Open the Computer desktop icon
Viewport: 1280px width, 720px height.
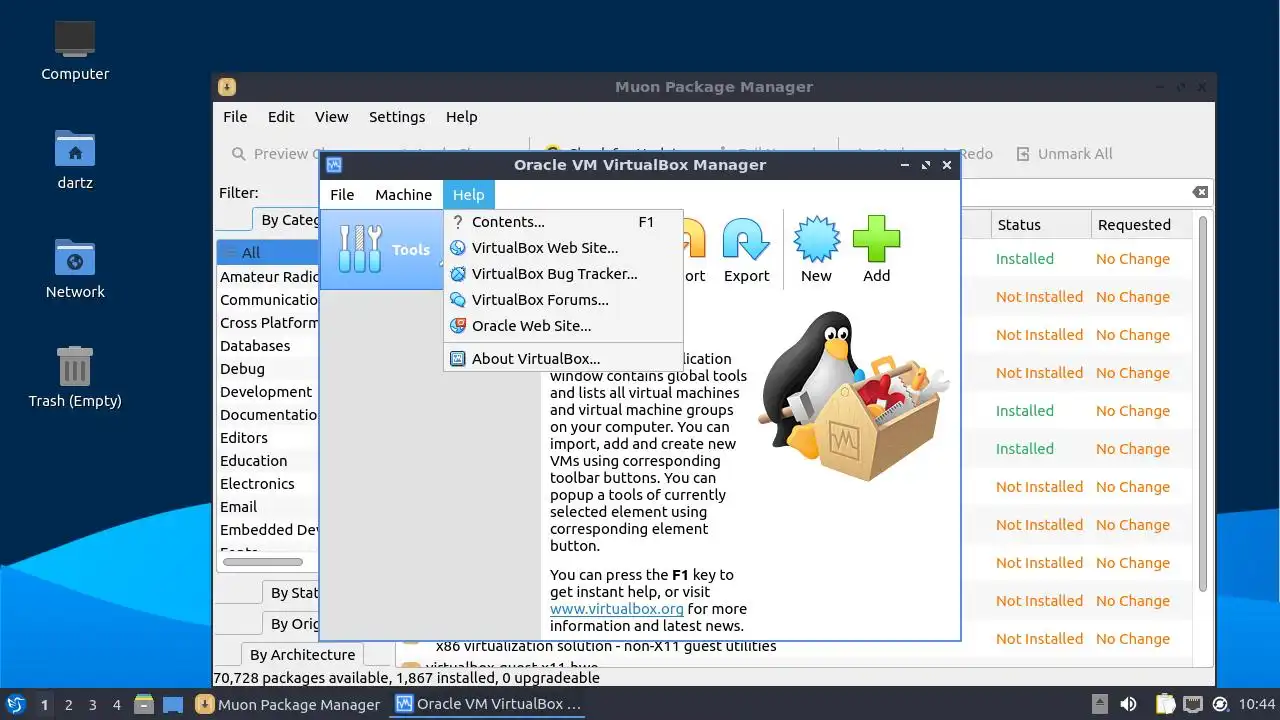(x=75, y=50)
